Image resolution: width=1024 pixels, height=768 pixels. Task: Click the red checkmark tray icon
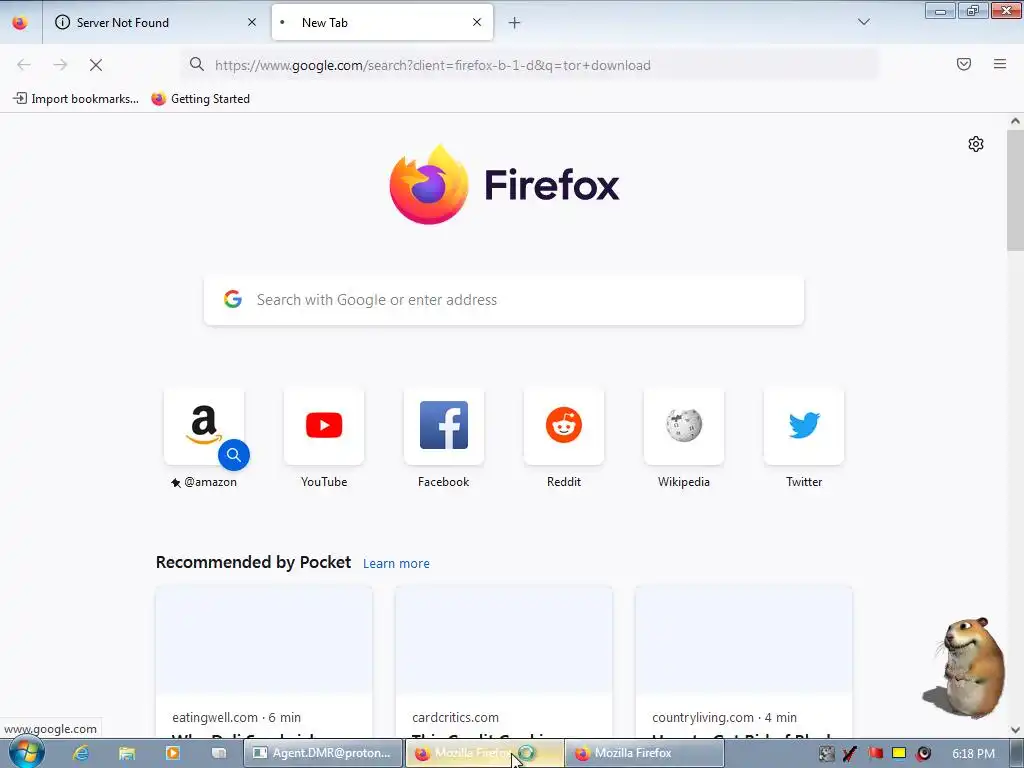[x=850, y=753]
